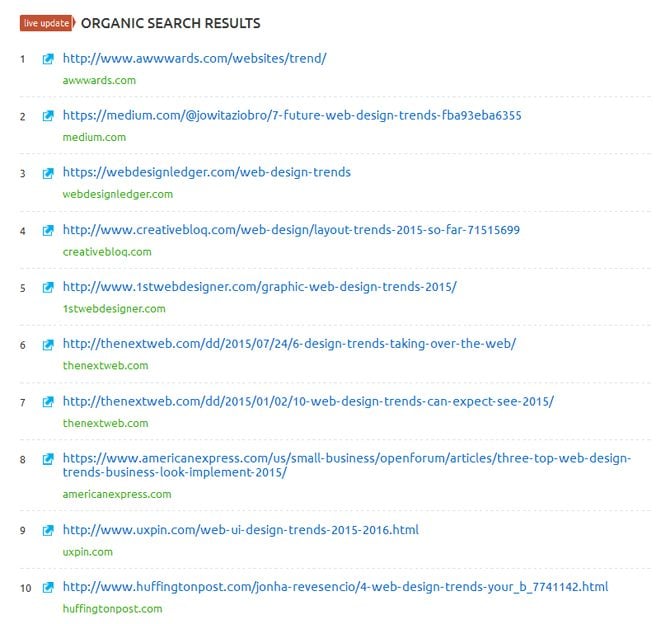670x624 pixels.
Task: Open external link icon beside uxpin result
Action: 48,530
